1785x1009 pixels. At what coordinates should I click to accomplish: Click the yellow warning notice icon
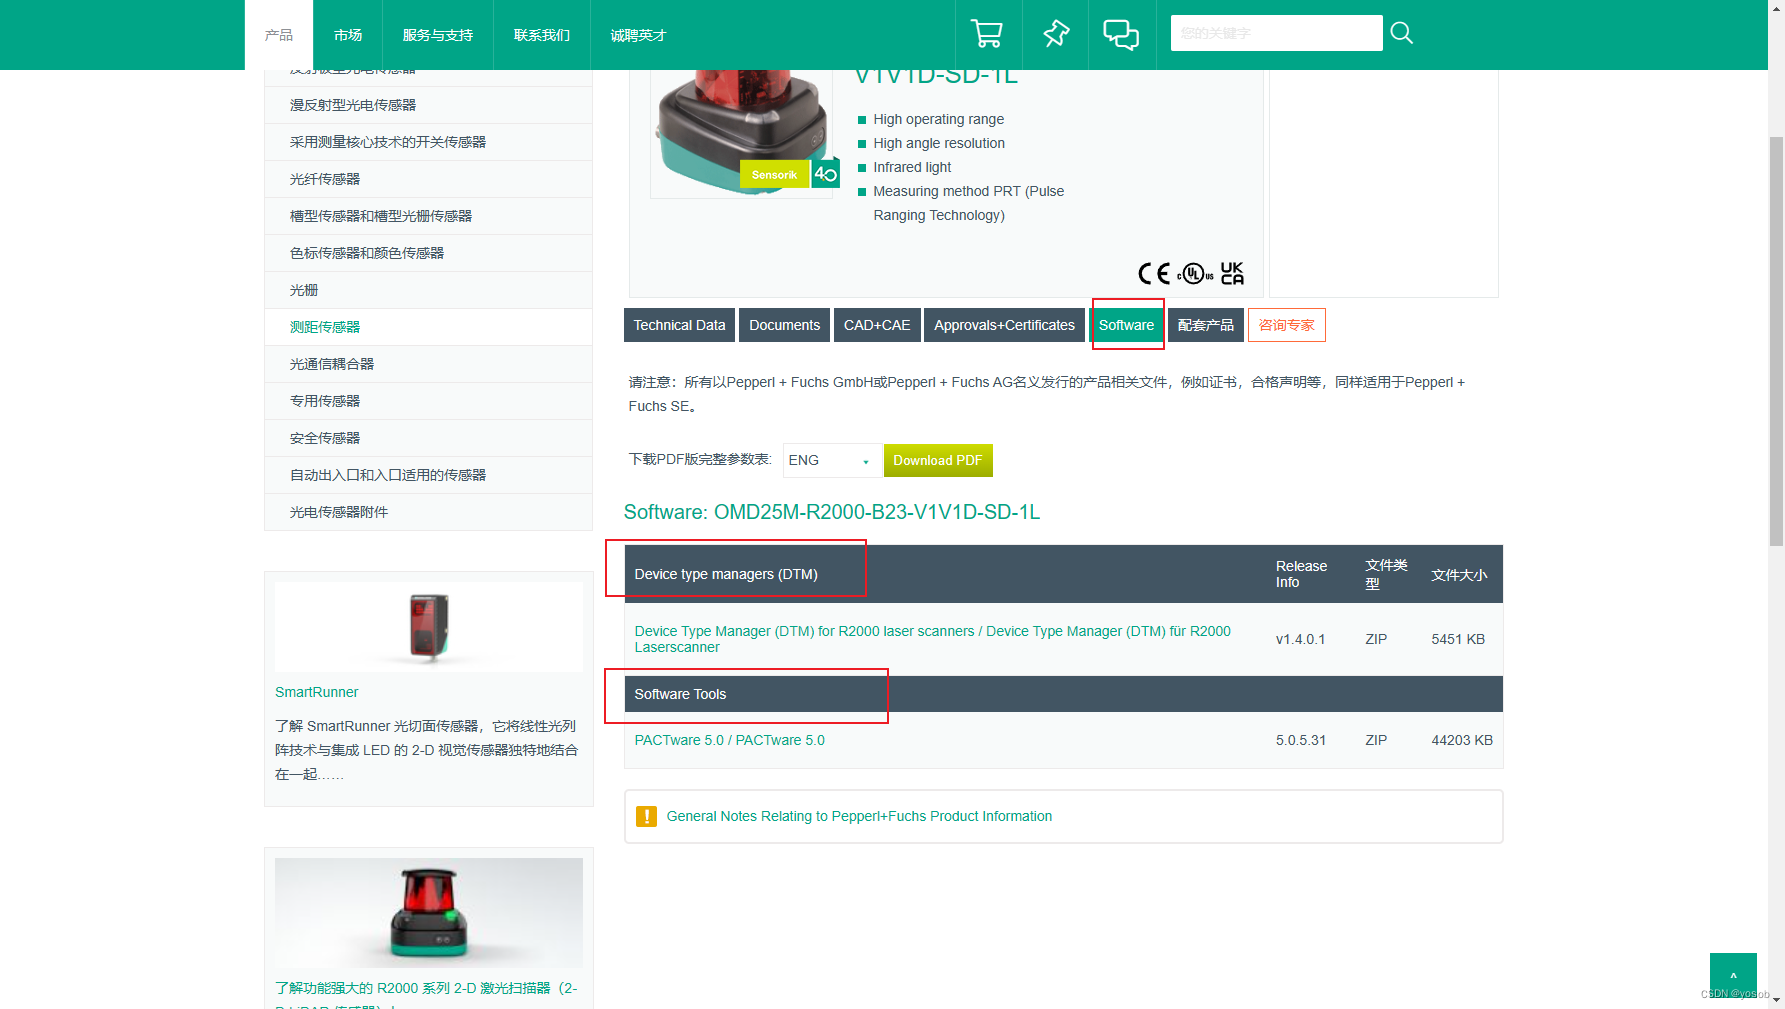pos(646,816)
